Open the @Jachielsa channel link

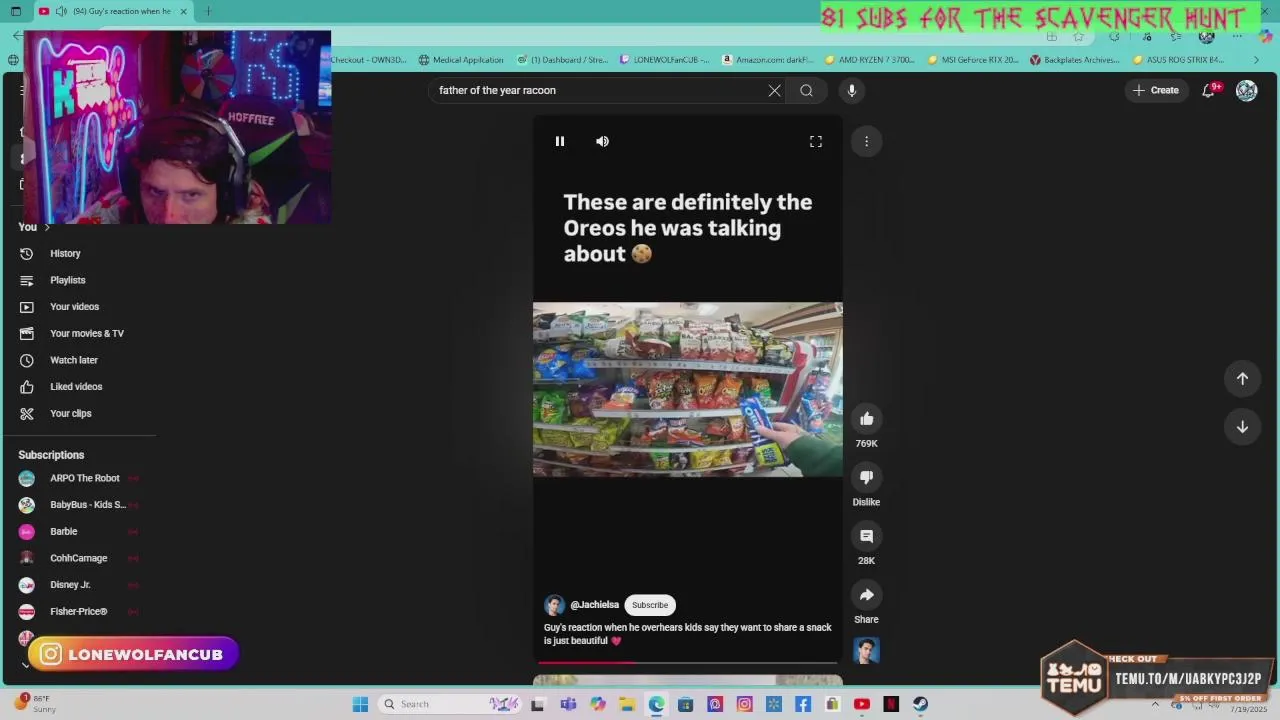tap(594, 605)
